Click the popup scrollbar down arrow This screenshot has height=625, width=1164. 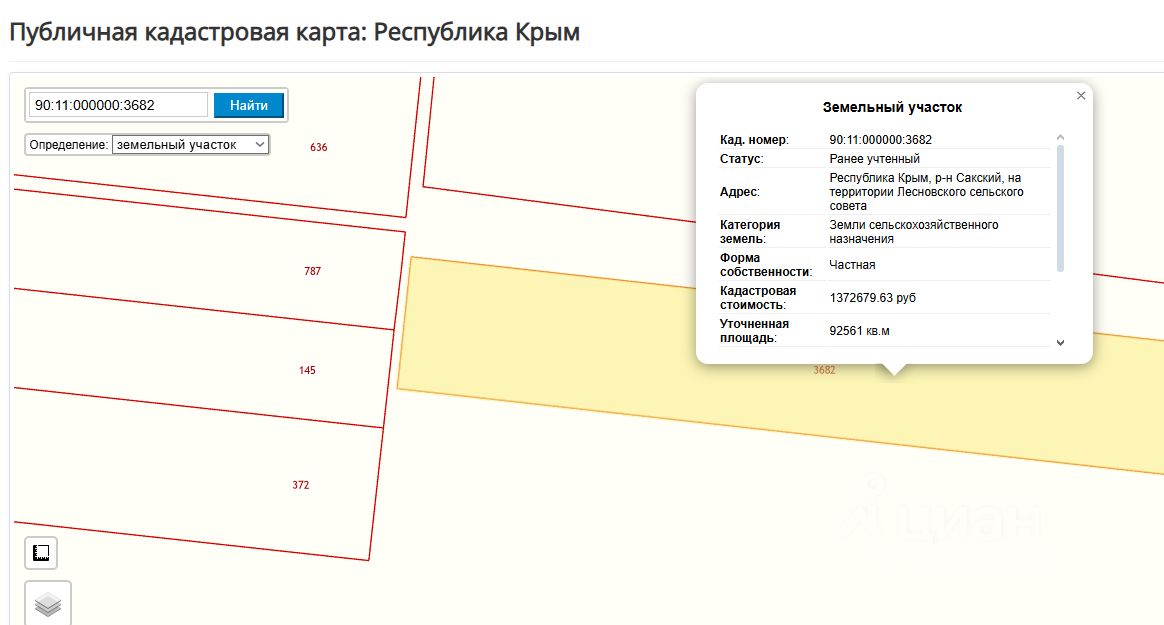pos(1060,342)
